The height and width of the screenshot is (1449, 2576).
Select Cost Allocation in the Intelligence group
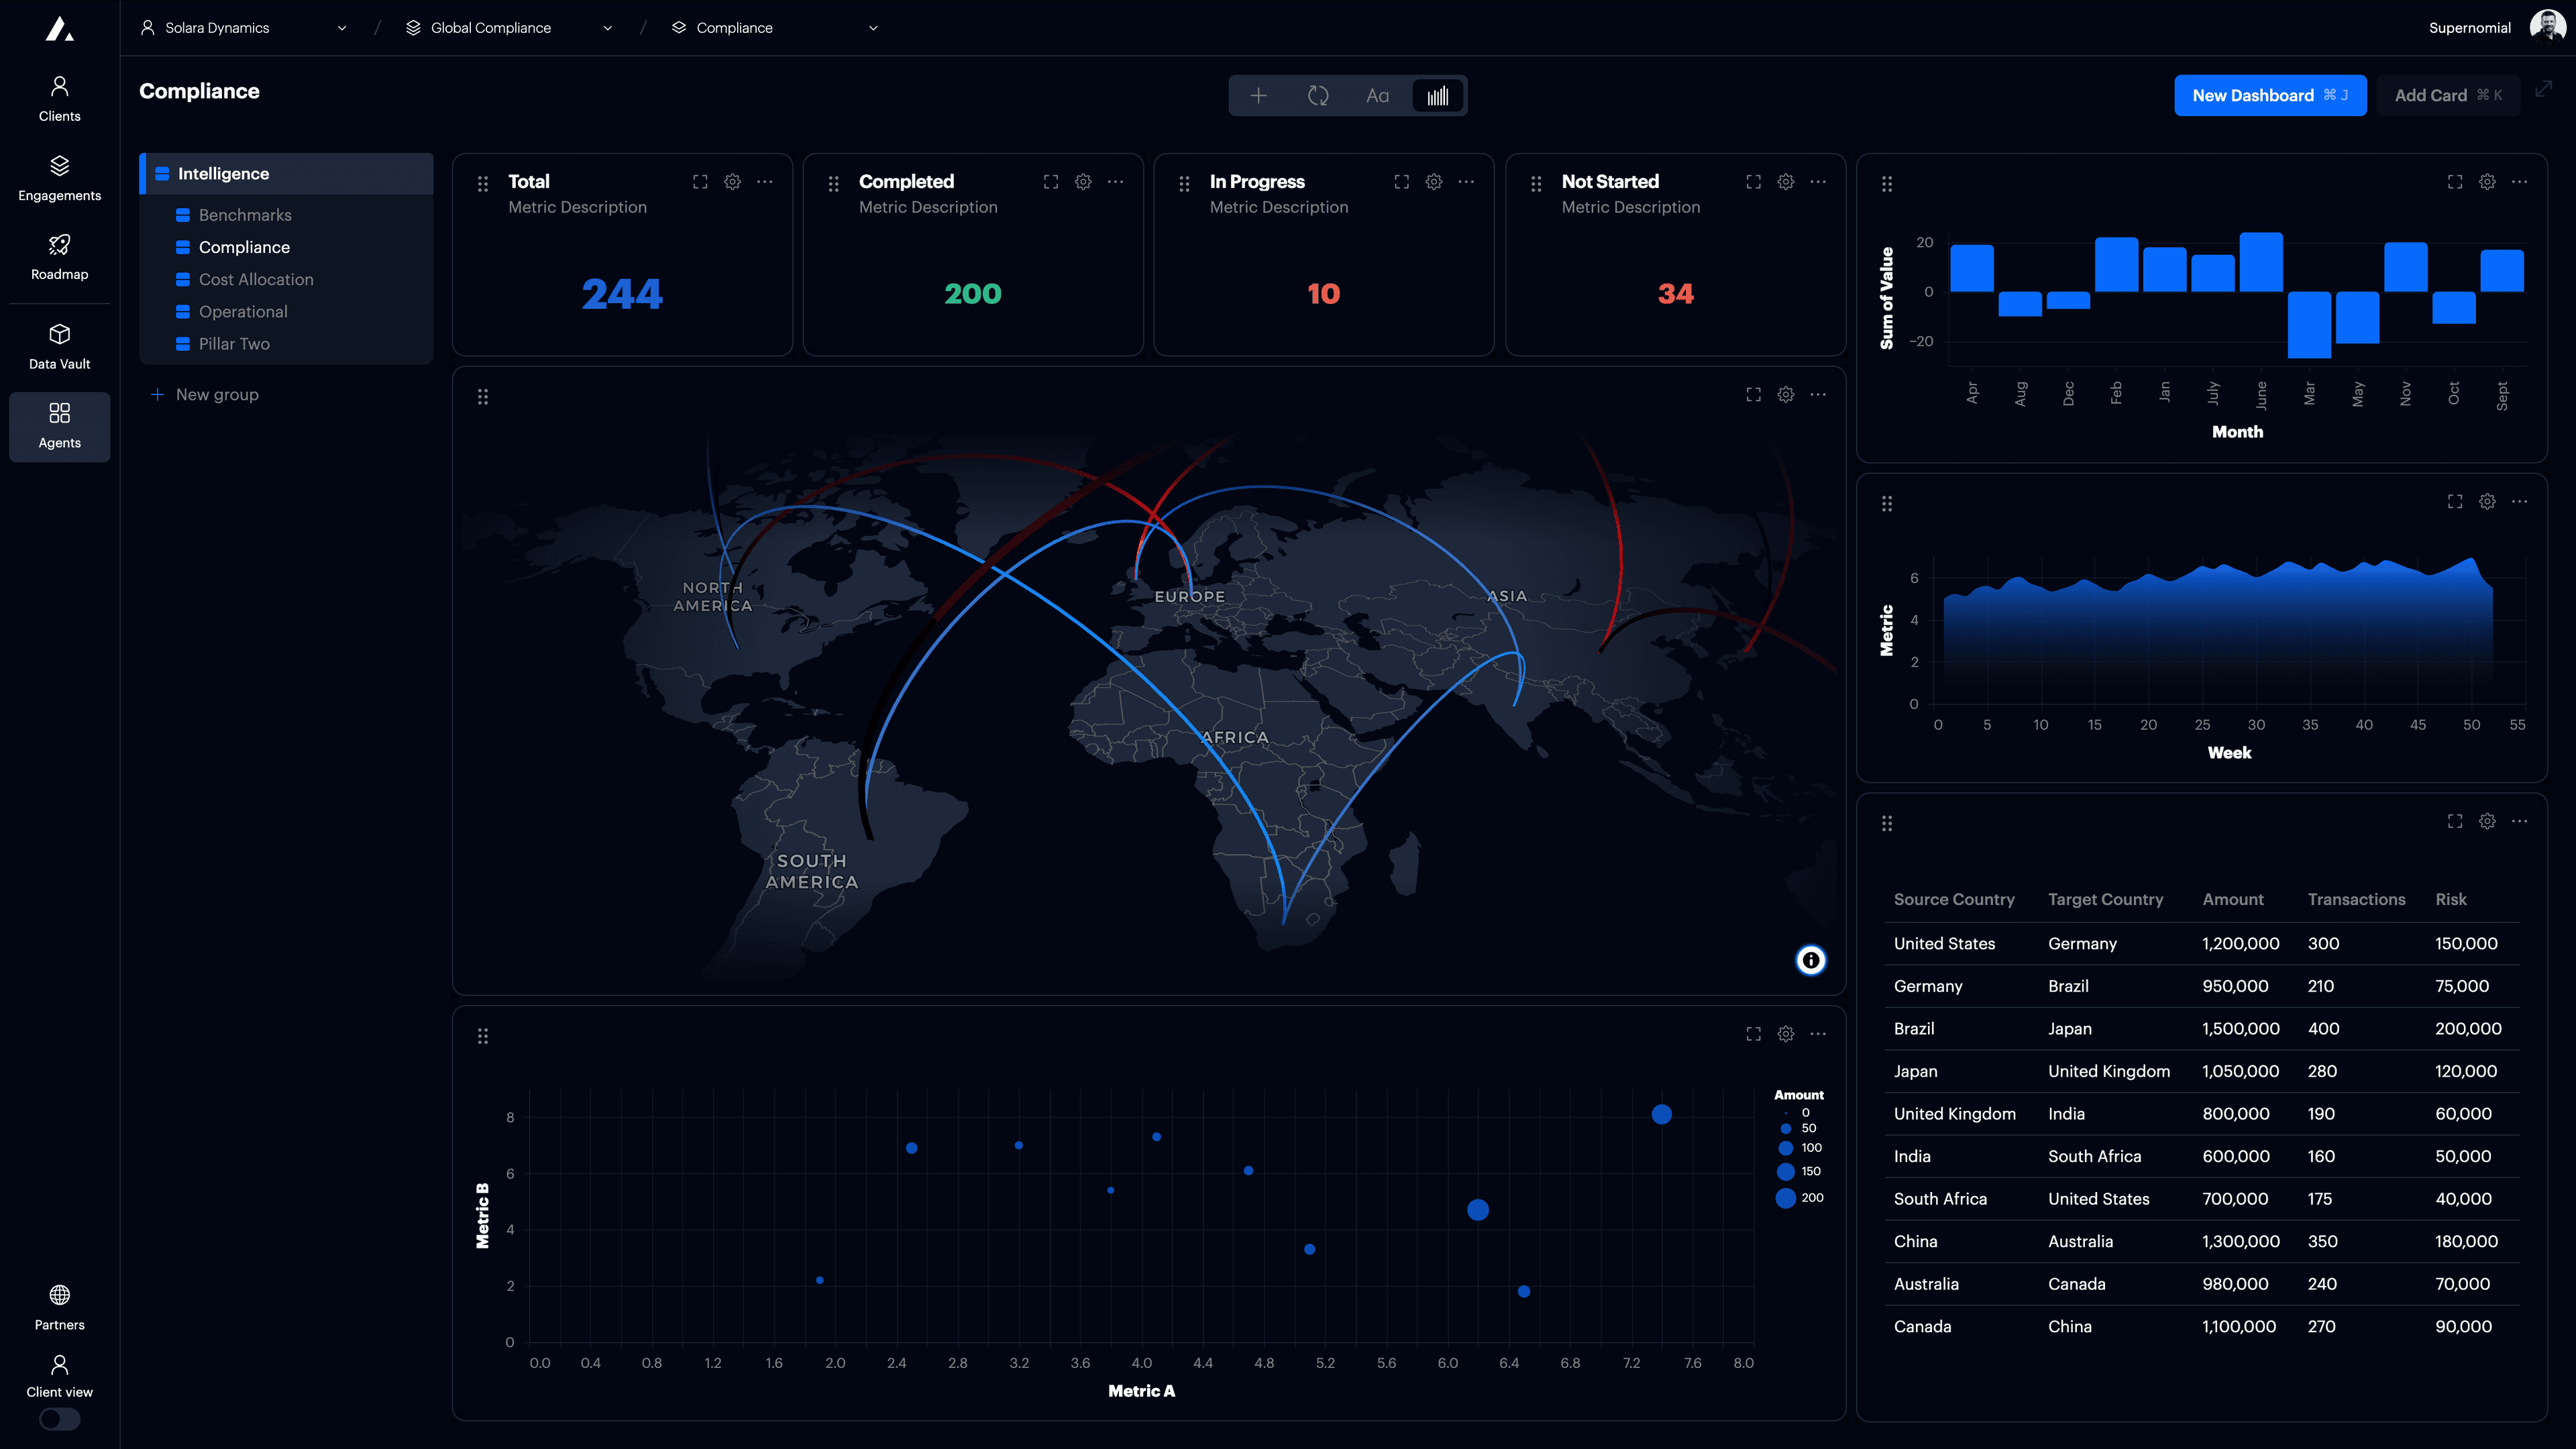(256, 279)
